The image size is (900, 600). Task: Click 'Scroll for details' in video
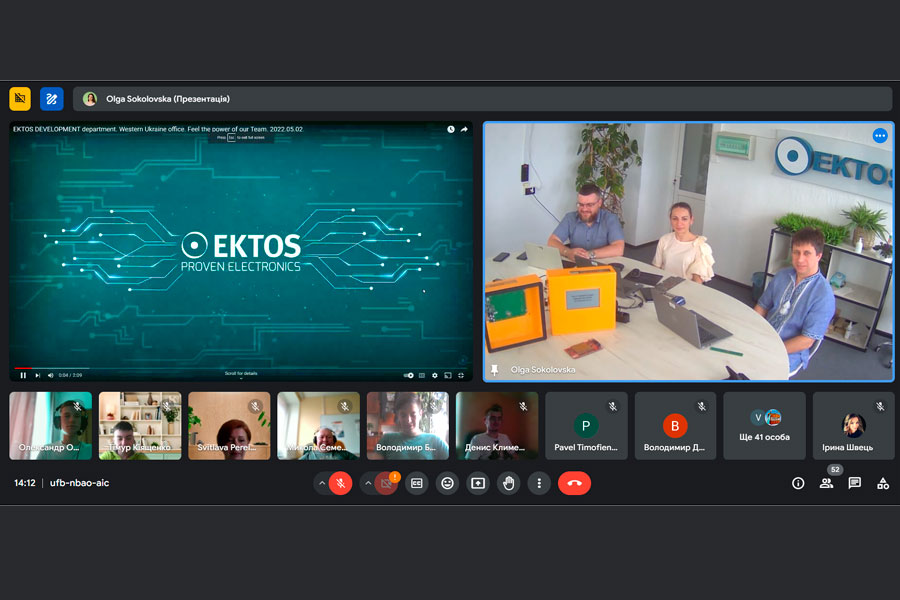241,373
